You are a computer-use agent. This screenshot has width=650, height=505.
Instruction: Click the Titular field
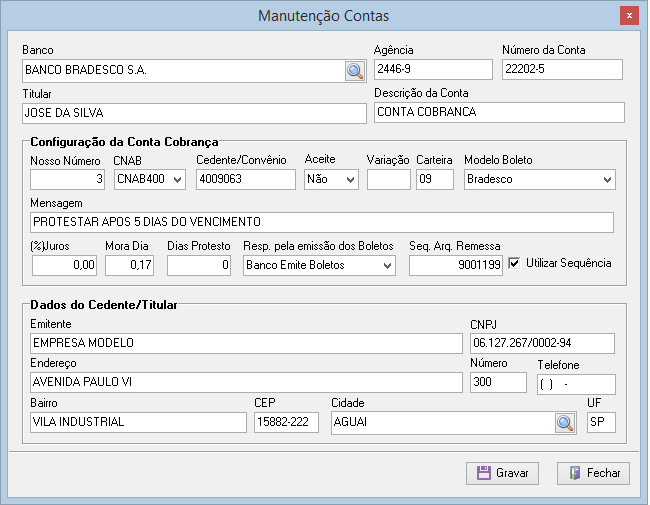(194, 113)
